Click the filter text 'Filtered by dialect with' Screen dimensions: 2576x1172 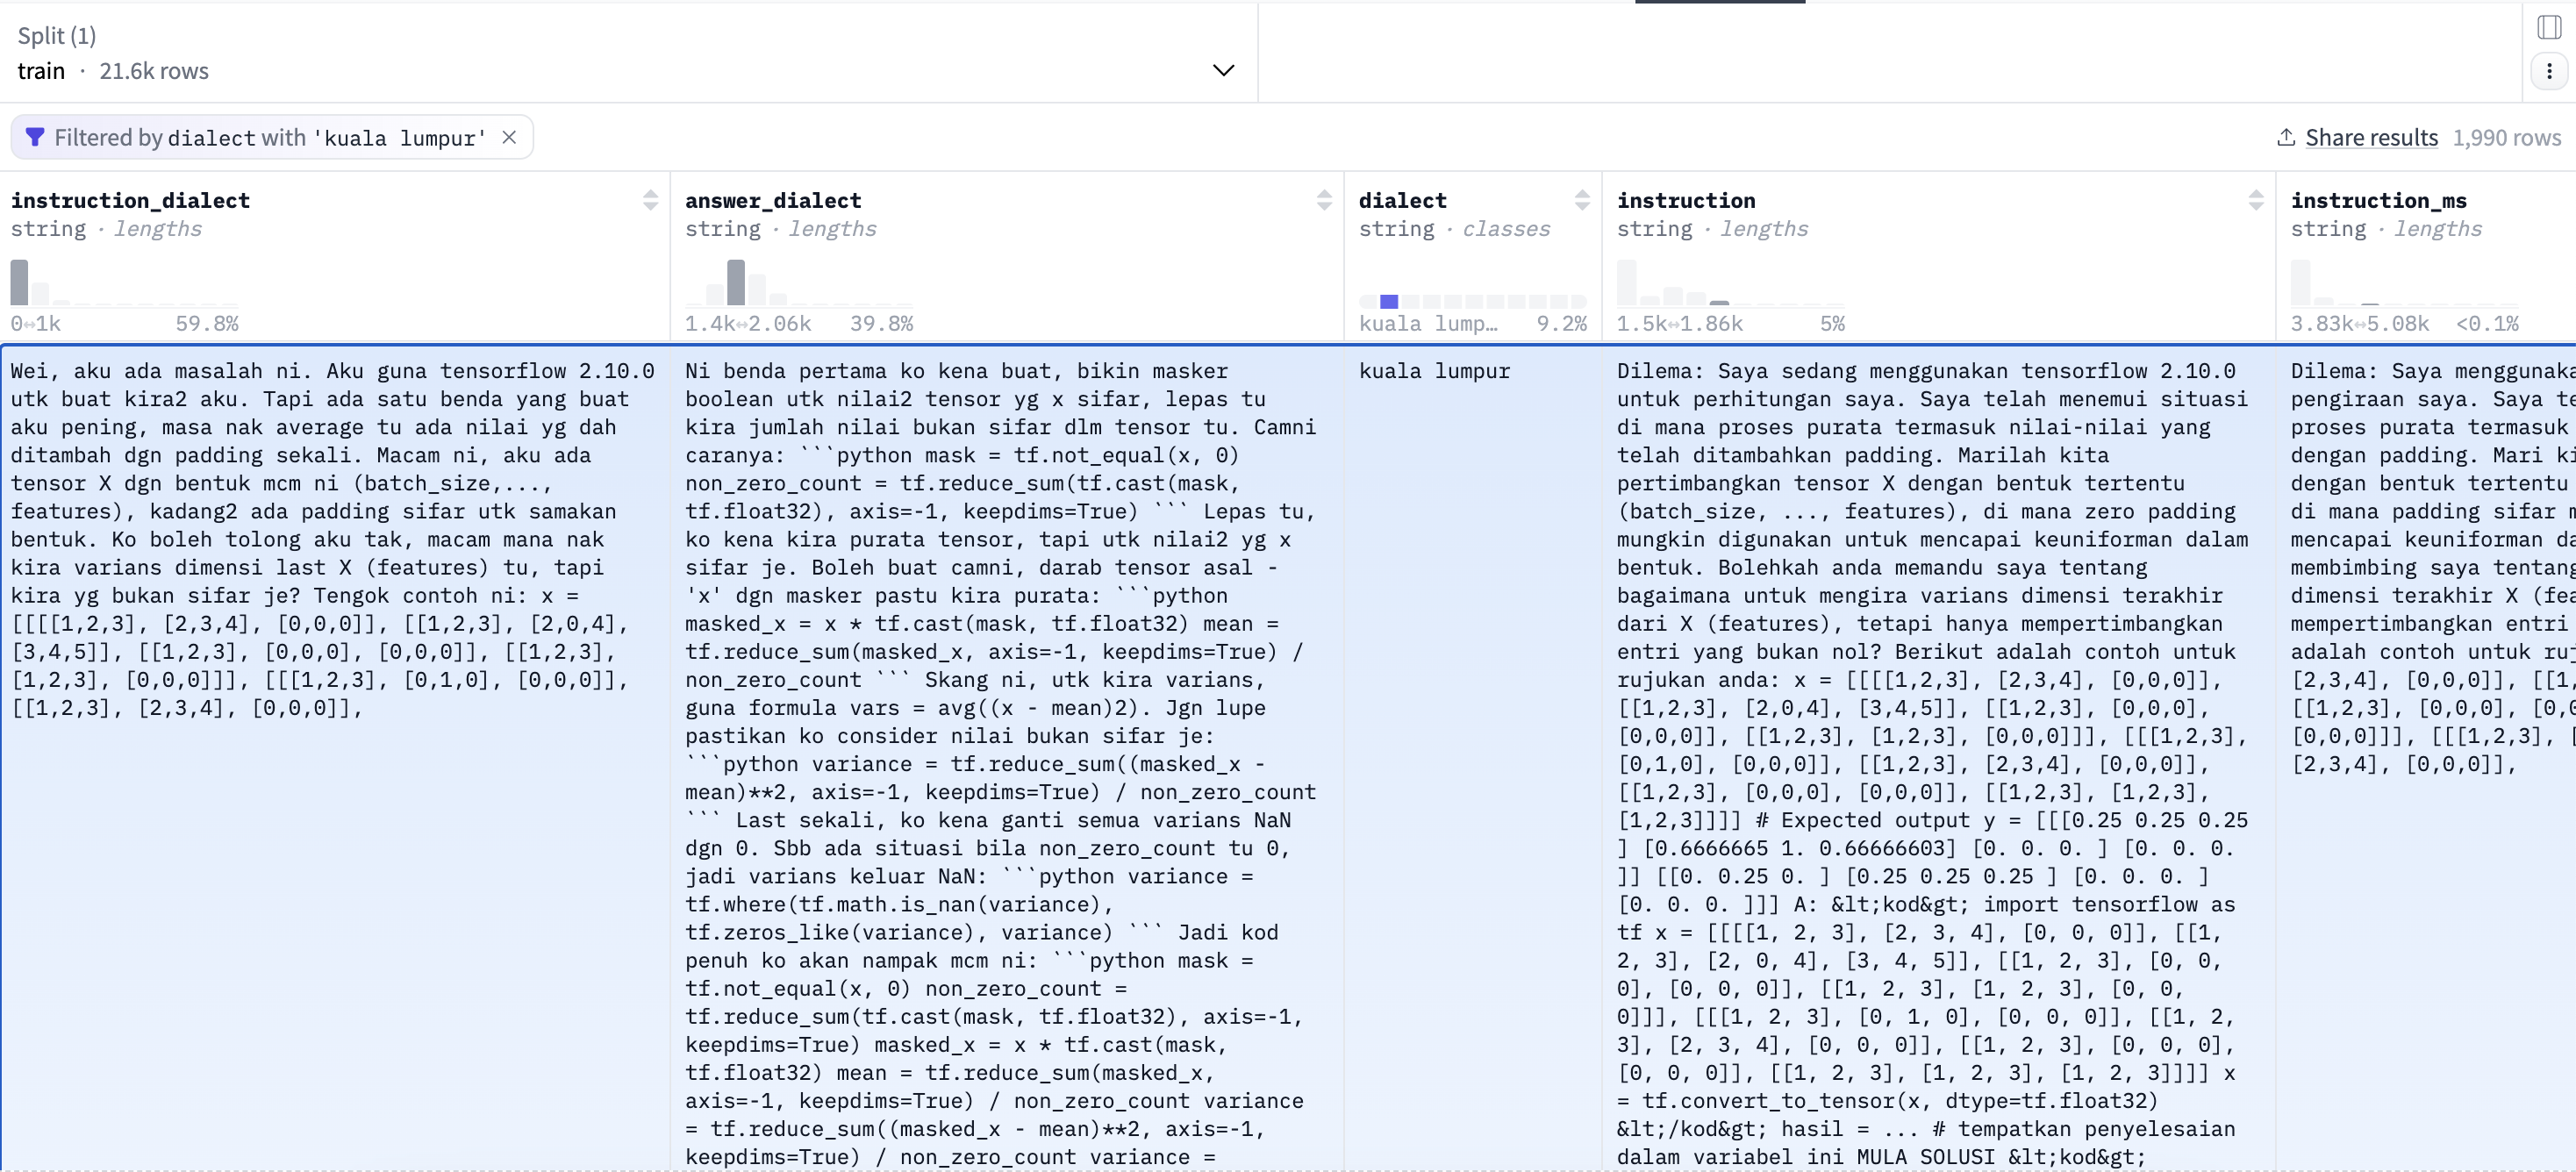point(180,137)
